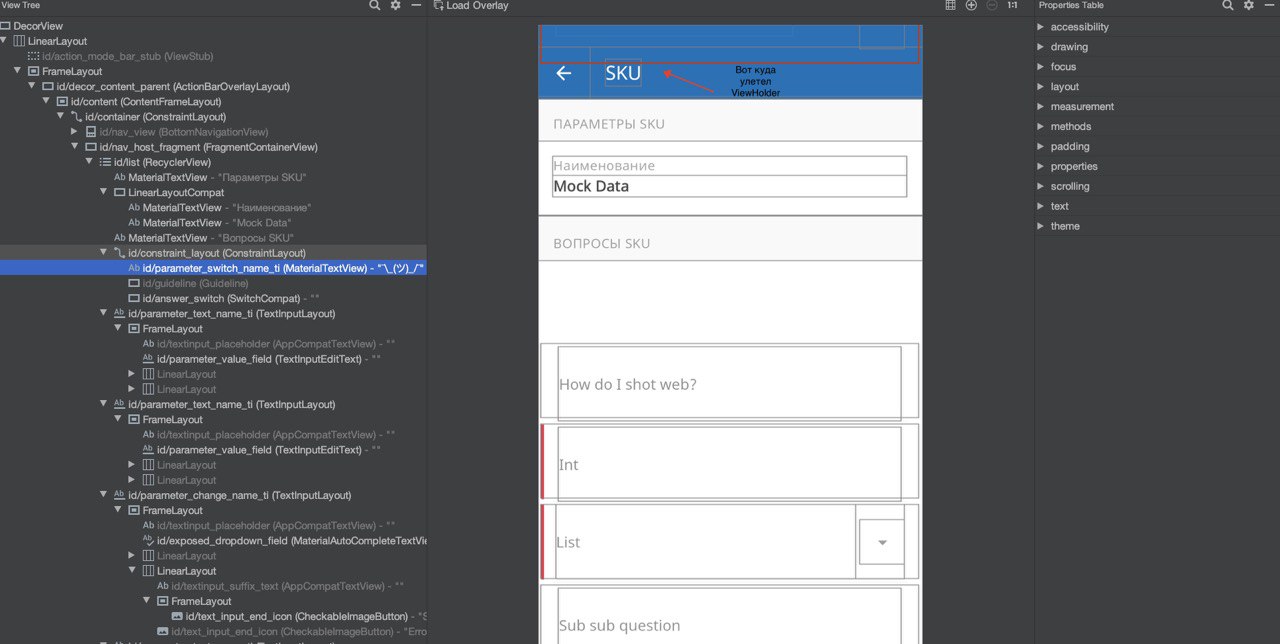Click the Int input field in preview
Screen dimensions: 1280x644
tap(729, 462)
